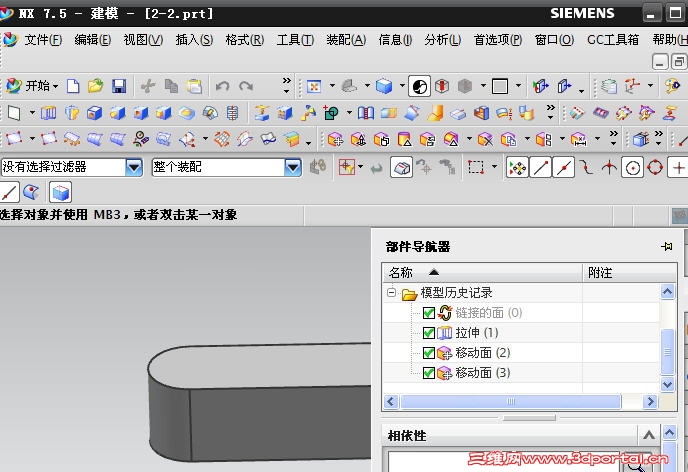Collapse the 模型历史记录 tree node

click(391, 292)
